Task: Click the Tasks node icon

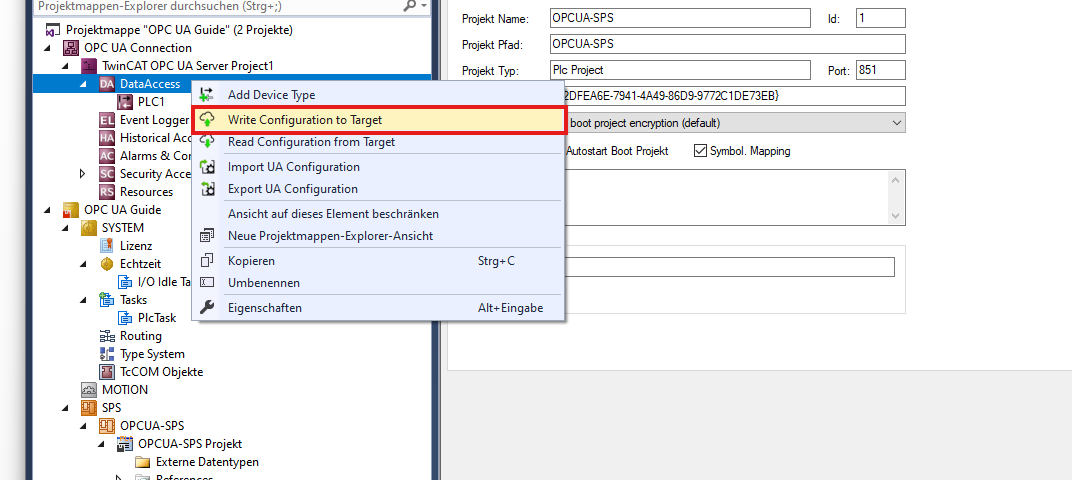Action: (107, 299)
